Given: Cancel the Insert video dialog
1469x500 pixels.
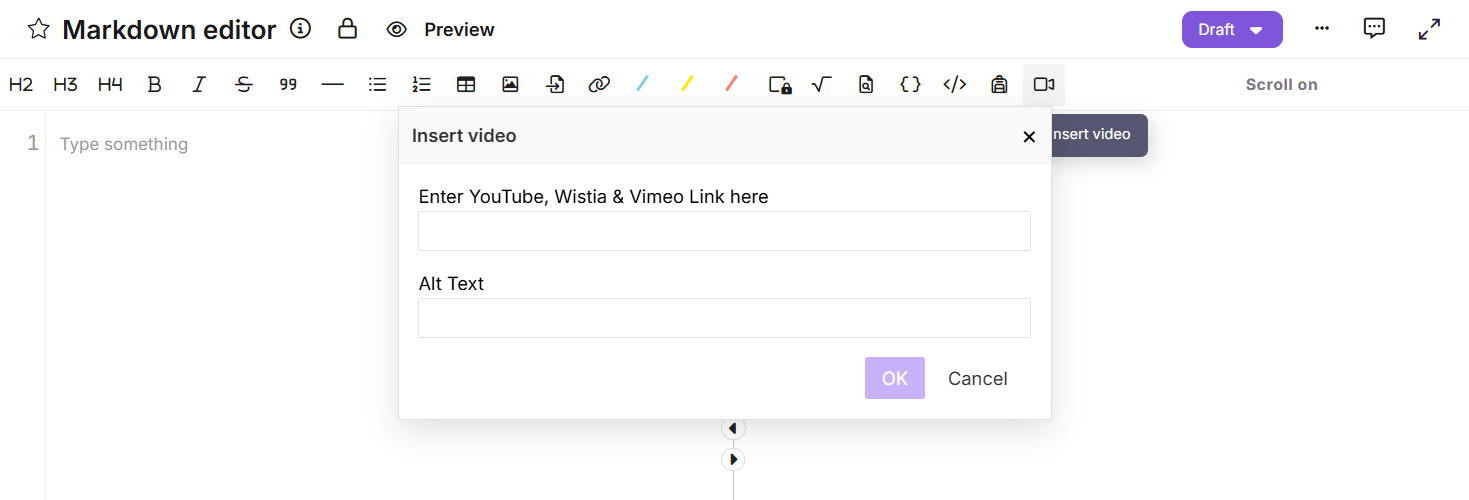Looking at the screenshot, I should click(978, 378).
